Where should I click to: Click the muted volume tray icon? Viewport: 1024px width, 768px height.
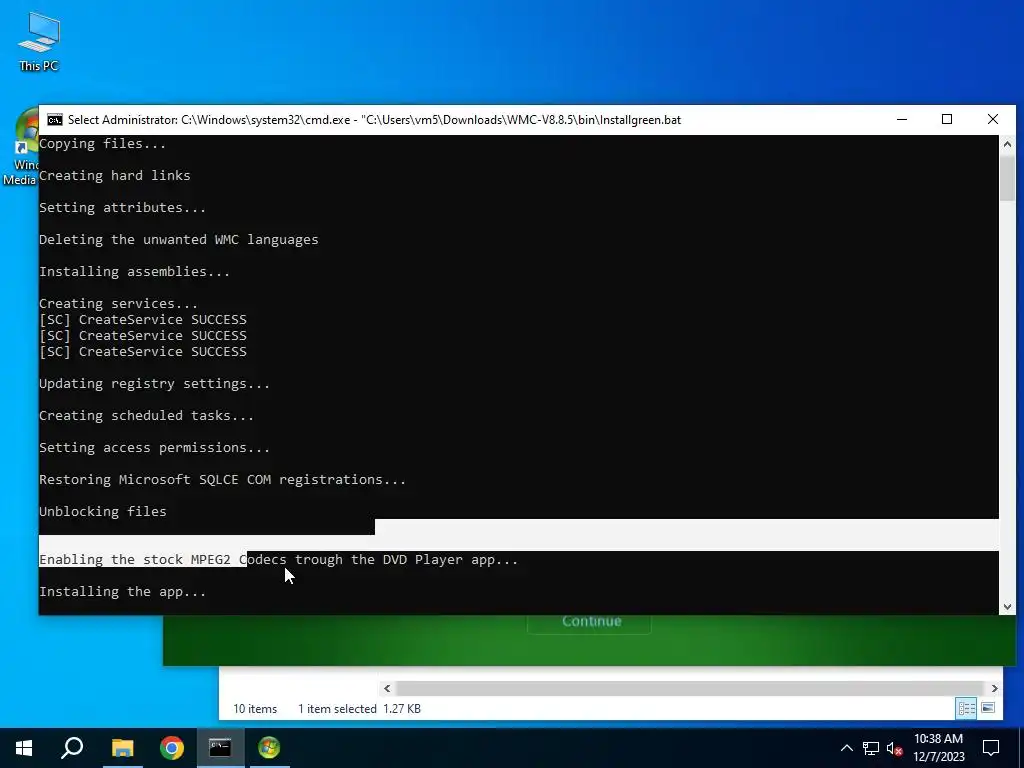click(x=895, y=748)
